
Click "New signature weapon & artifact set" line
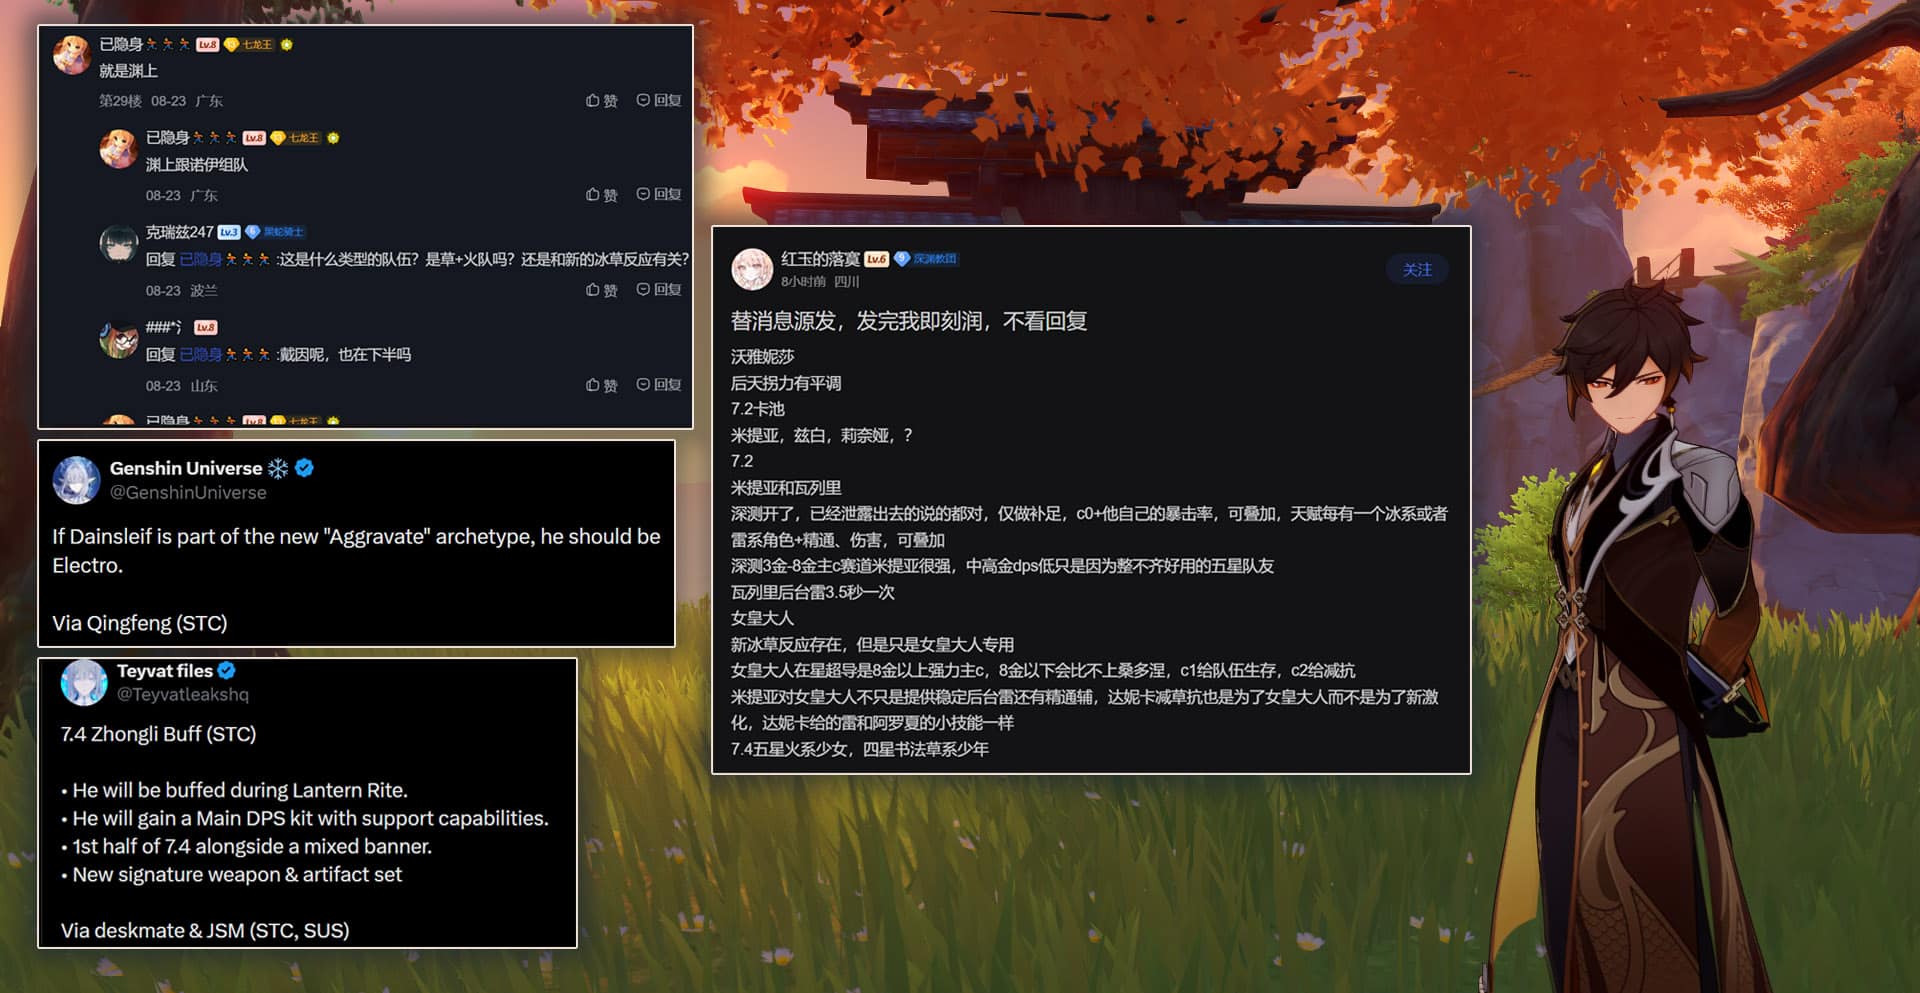pyautogui.click(x=237, y=874)
